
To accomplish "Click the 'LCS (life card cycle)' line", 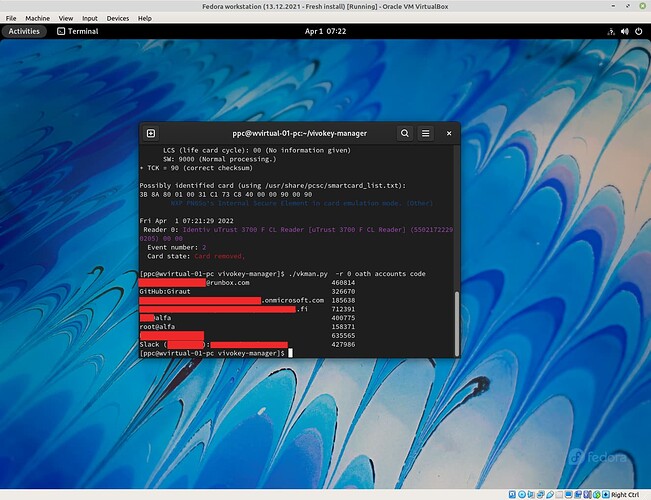I will 257,150.
